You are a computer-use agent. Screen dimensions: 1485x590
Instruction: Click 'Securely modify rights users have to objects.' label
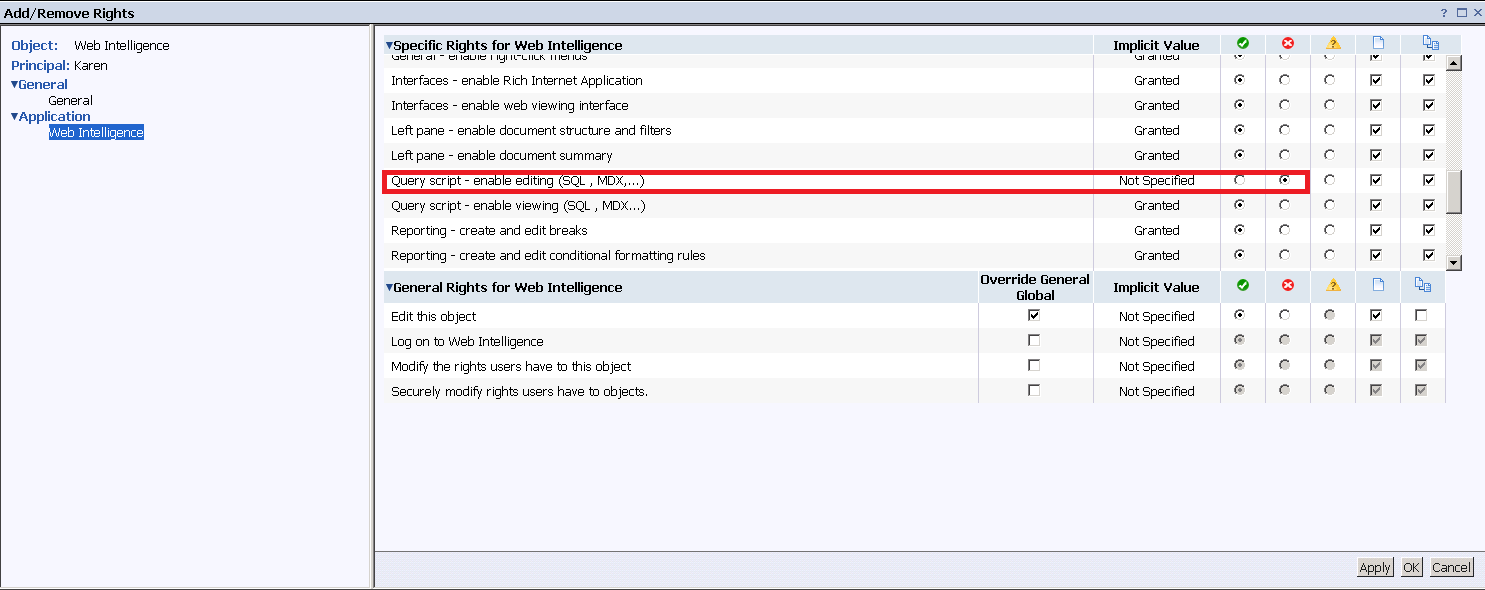point(519,391)
